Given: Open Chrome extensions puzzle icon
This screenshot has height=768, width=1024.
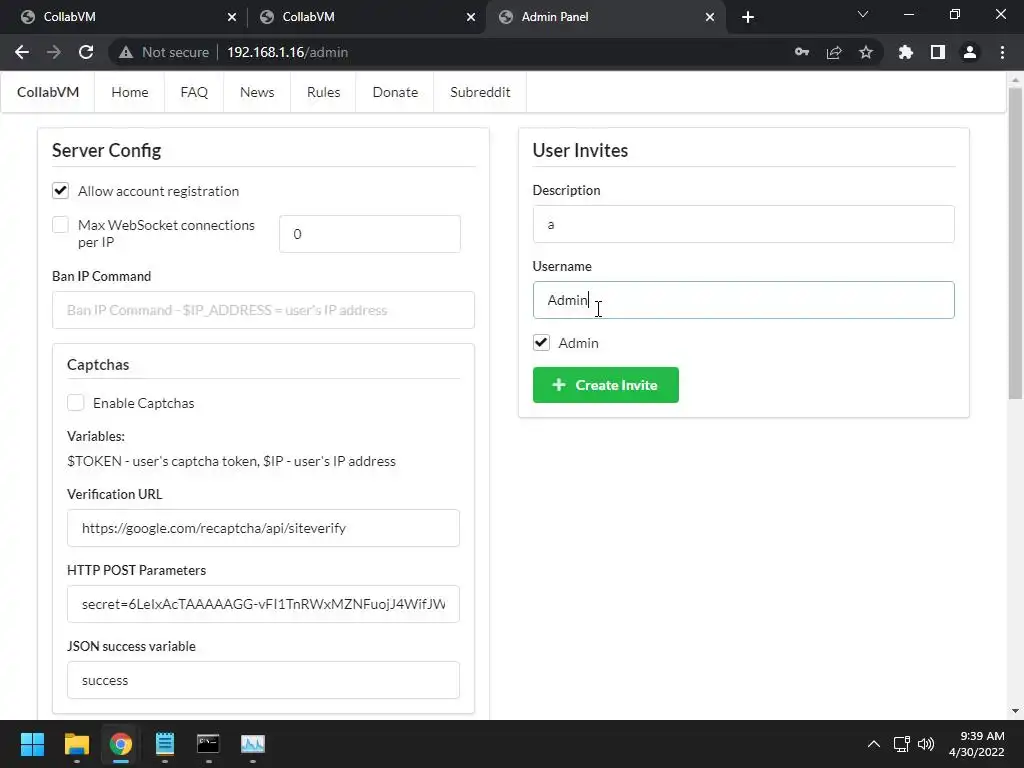Looking at the screenshot, I should (x=906, y=52).
